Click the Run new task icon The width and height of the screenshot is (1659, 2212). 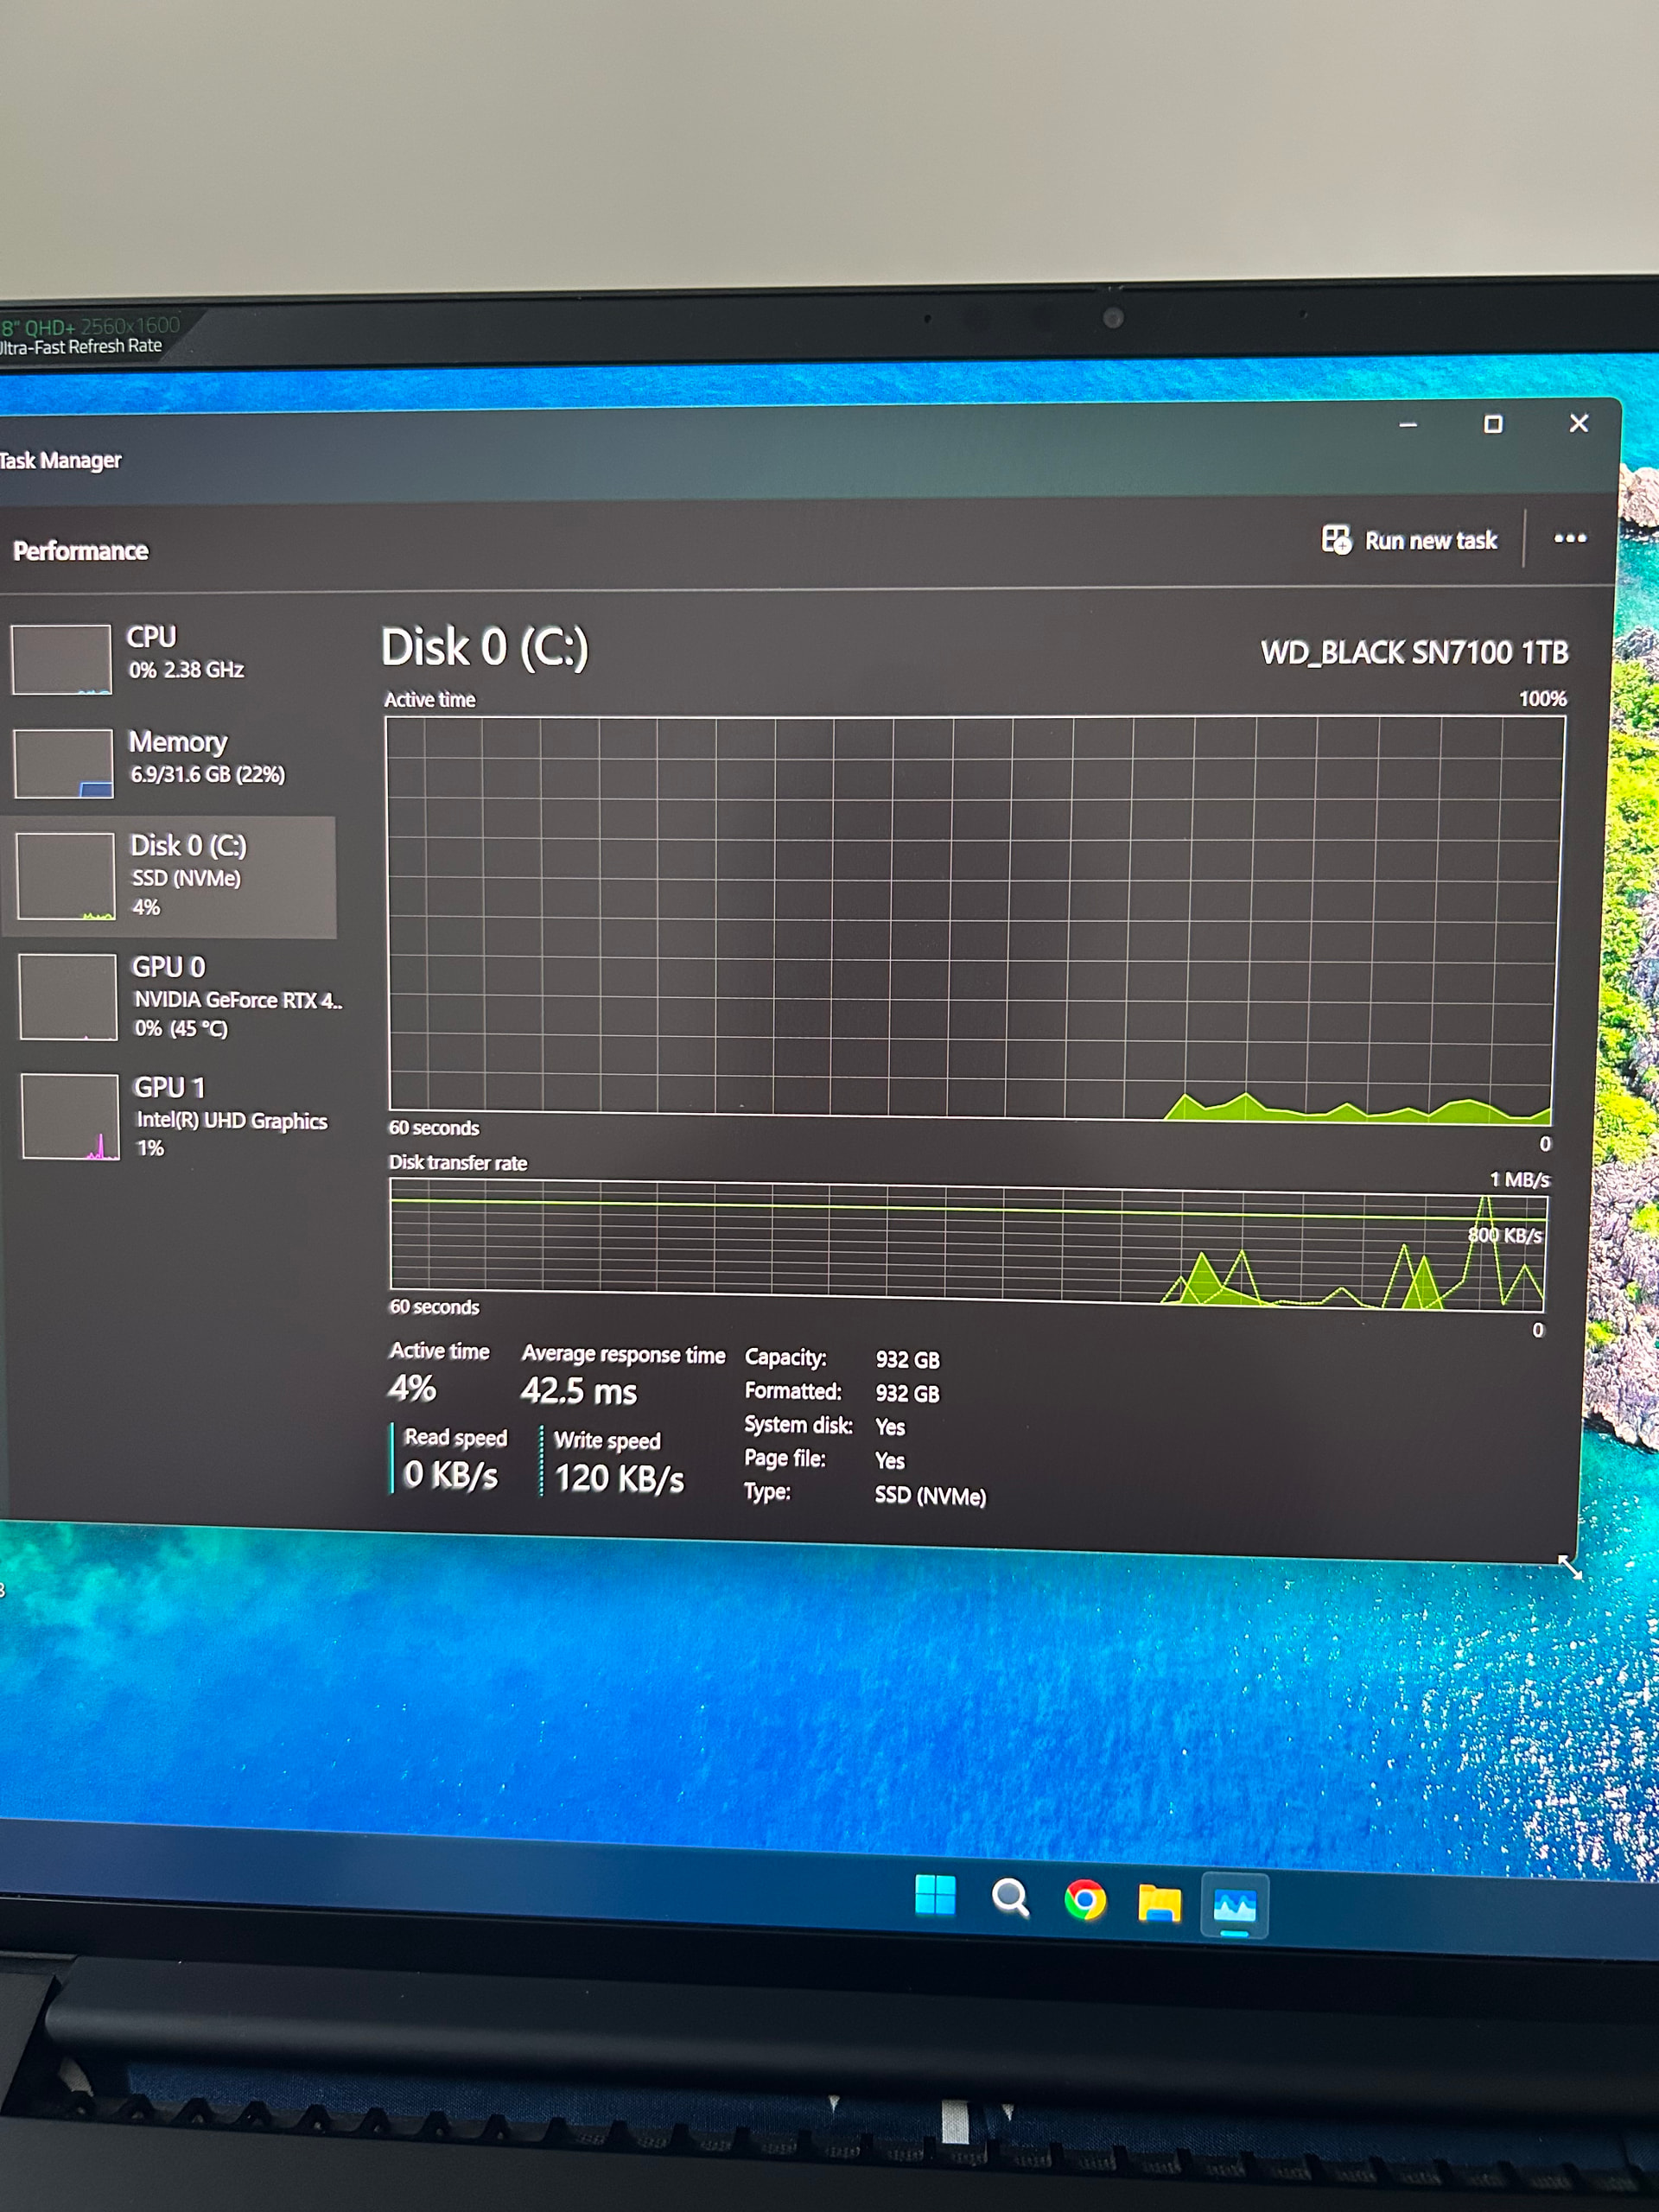coord(1336,539)
